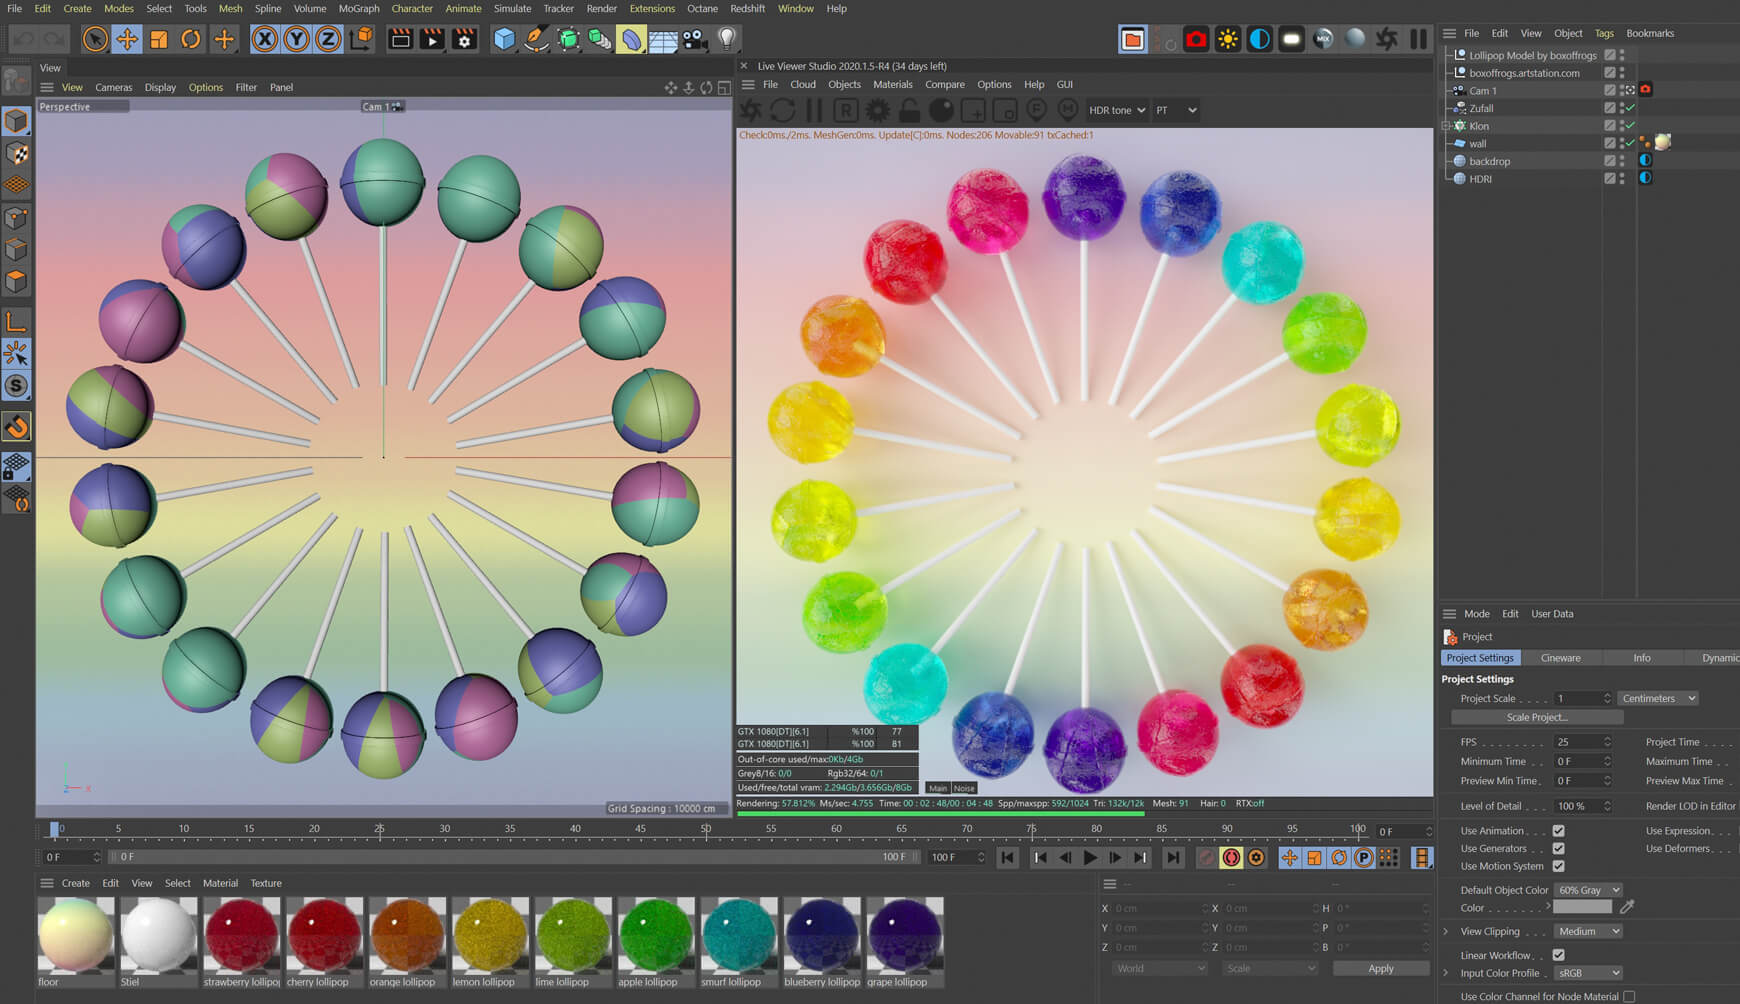Open Live Viewer settings gear icon
The width and height of the screenshot is (1740, 1004).
click(877, 110)
